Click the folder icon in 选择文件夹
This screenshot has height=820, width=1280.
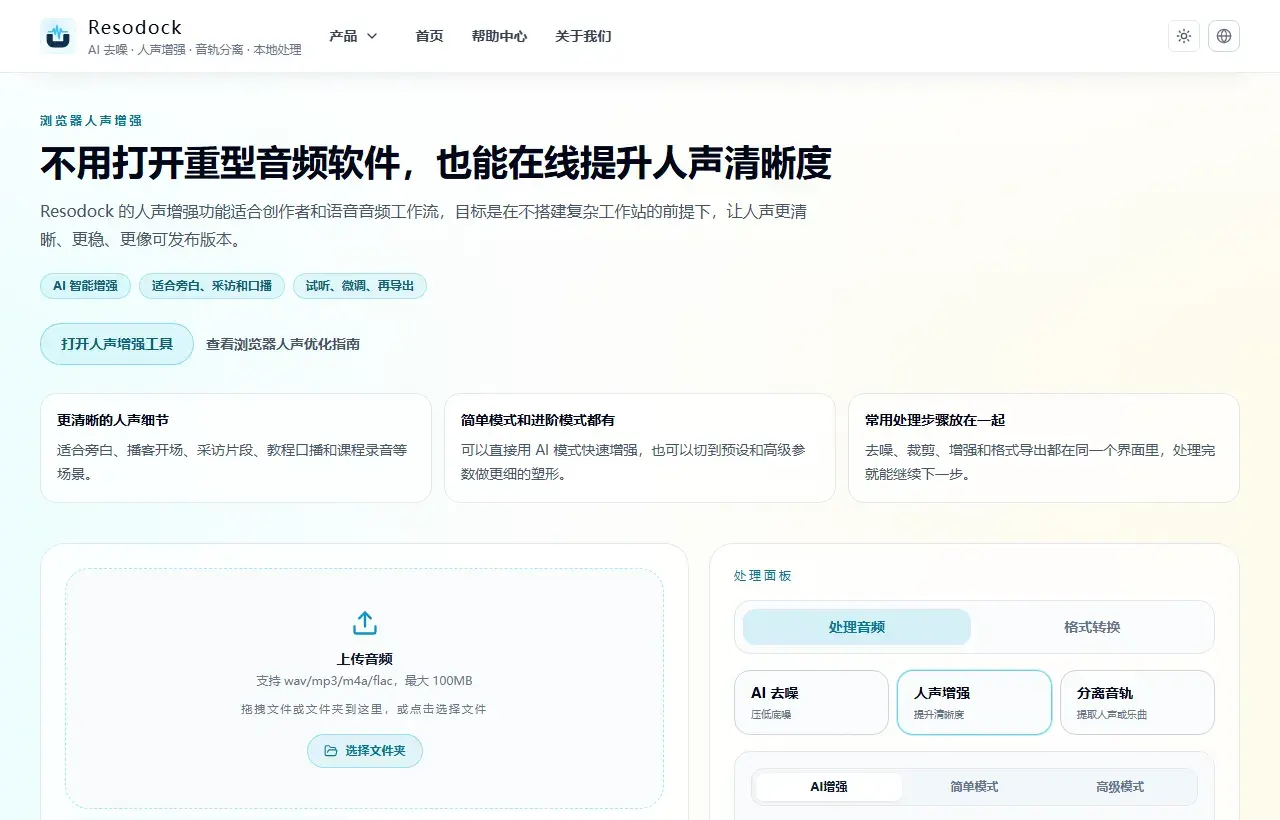(331, 751)
